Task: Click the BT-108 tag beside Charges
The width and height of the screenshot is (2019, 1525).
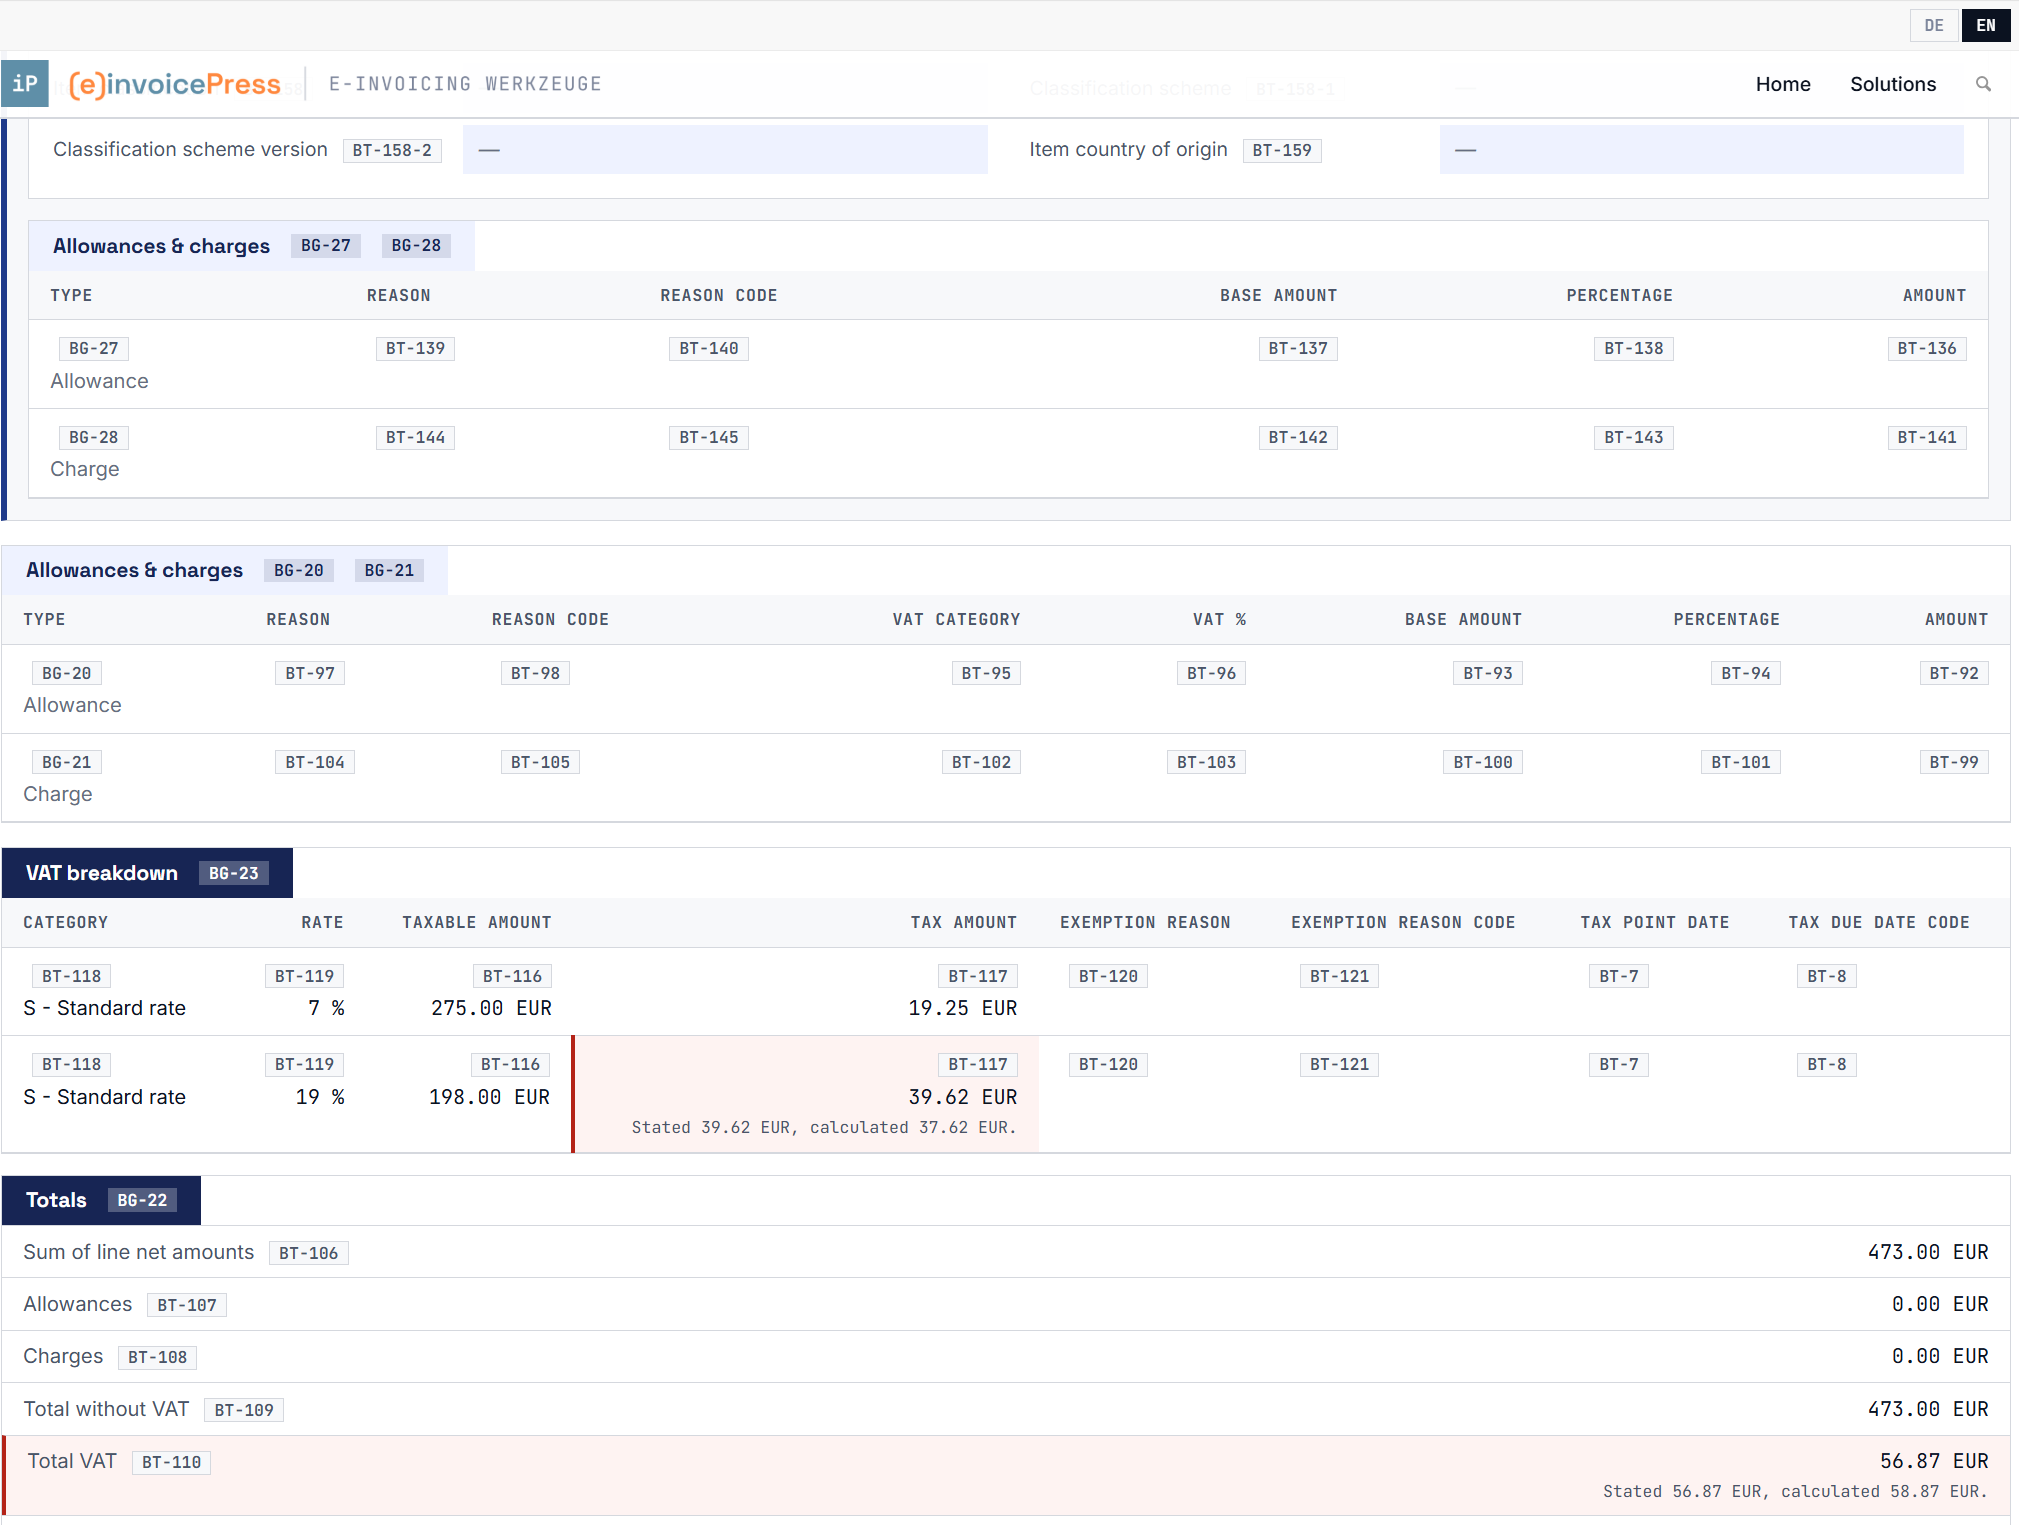Action: (157, 1357)
